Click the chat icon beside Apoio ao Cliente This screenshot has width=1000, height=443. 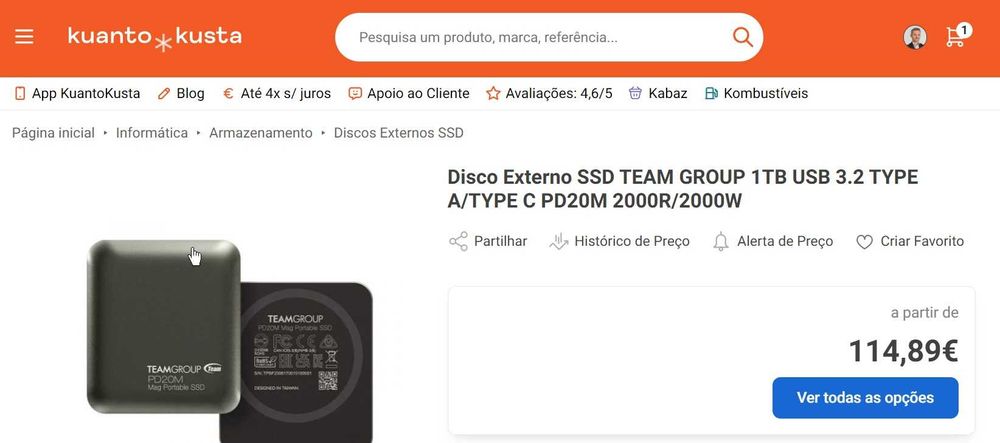pyautogui.click(x=355, y=94)
